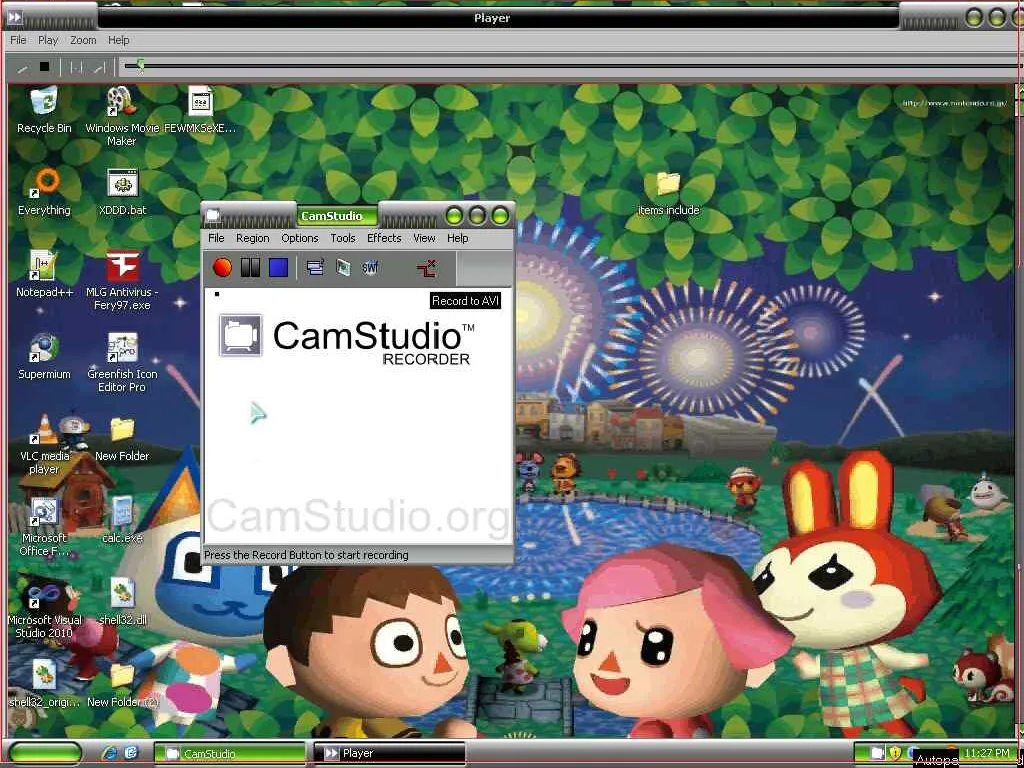Click the Player title bar fast-forward icon
The height and width of the screenshot is (768, 1024).
[14, 18]
